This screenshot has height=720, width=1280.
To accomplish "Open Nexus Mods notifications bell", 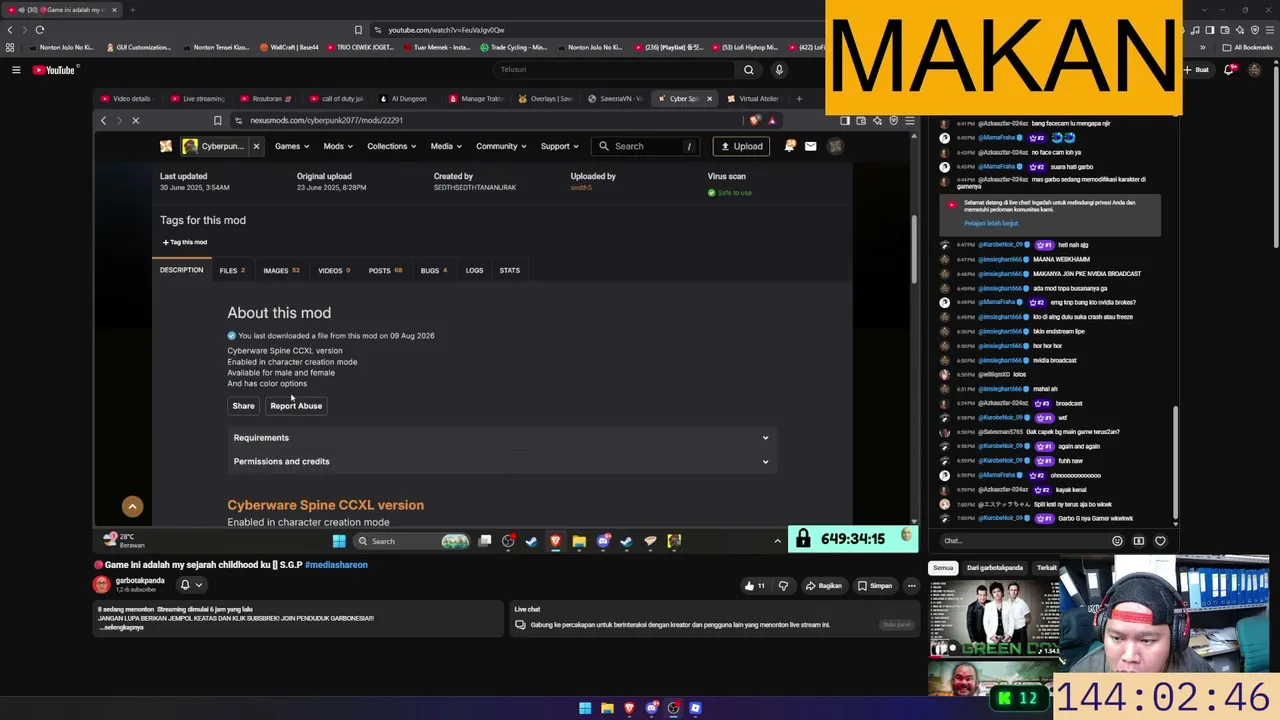I will (790, 146).
